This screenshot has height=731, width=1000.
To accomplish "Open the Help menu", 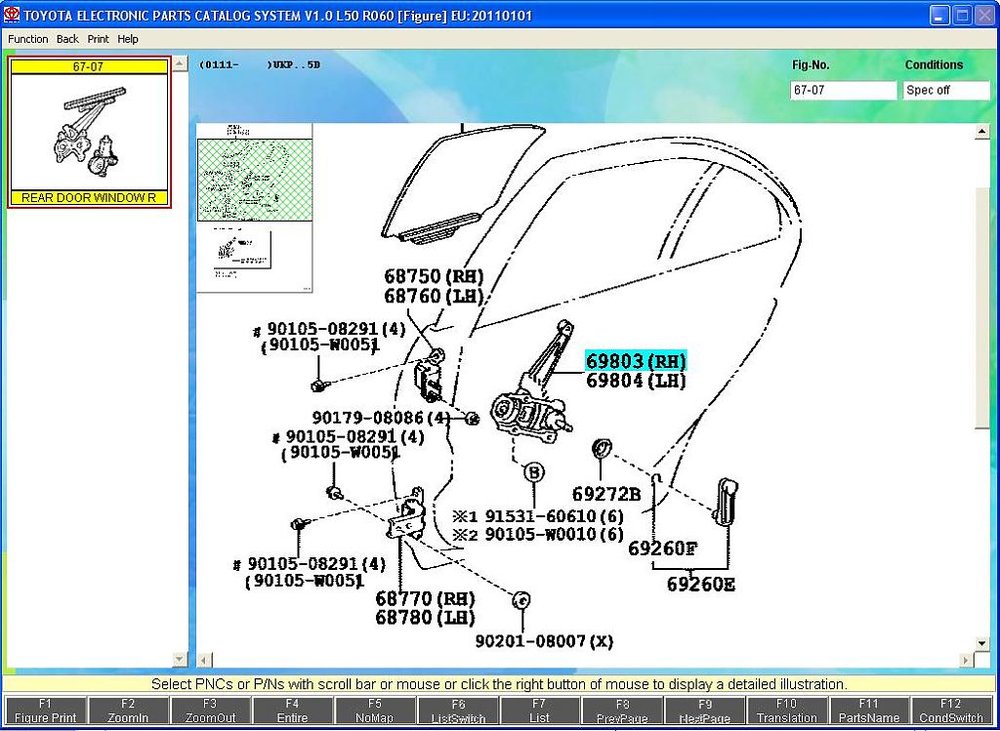I will pyautogui.click(x=128, y=39).
